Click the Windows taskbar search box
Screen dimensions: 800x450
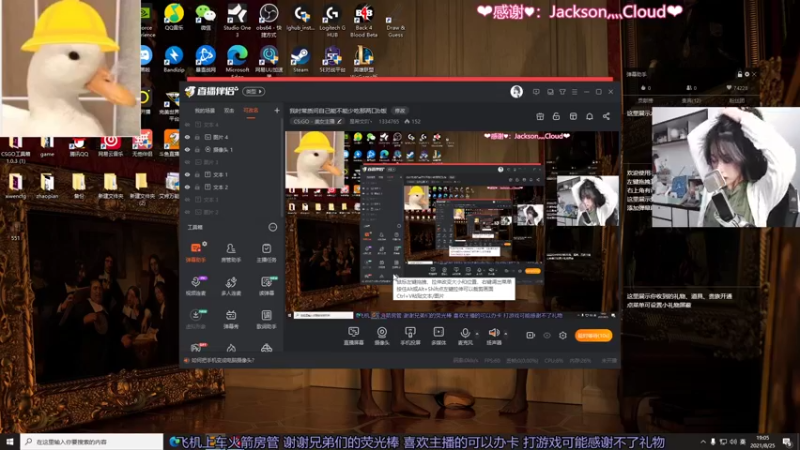point(92,441)
